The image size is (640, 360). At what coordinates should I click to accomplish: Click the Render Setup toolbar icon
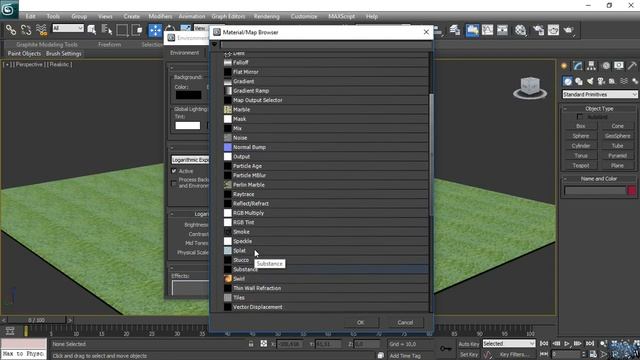pyautogui.click(x=538, y=30)
